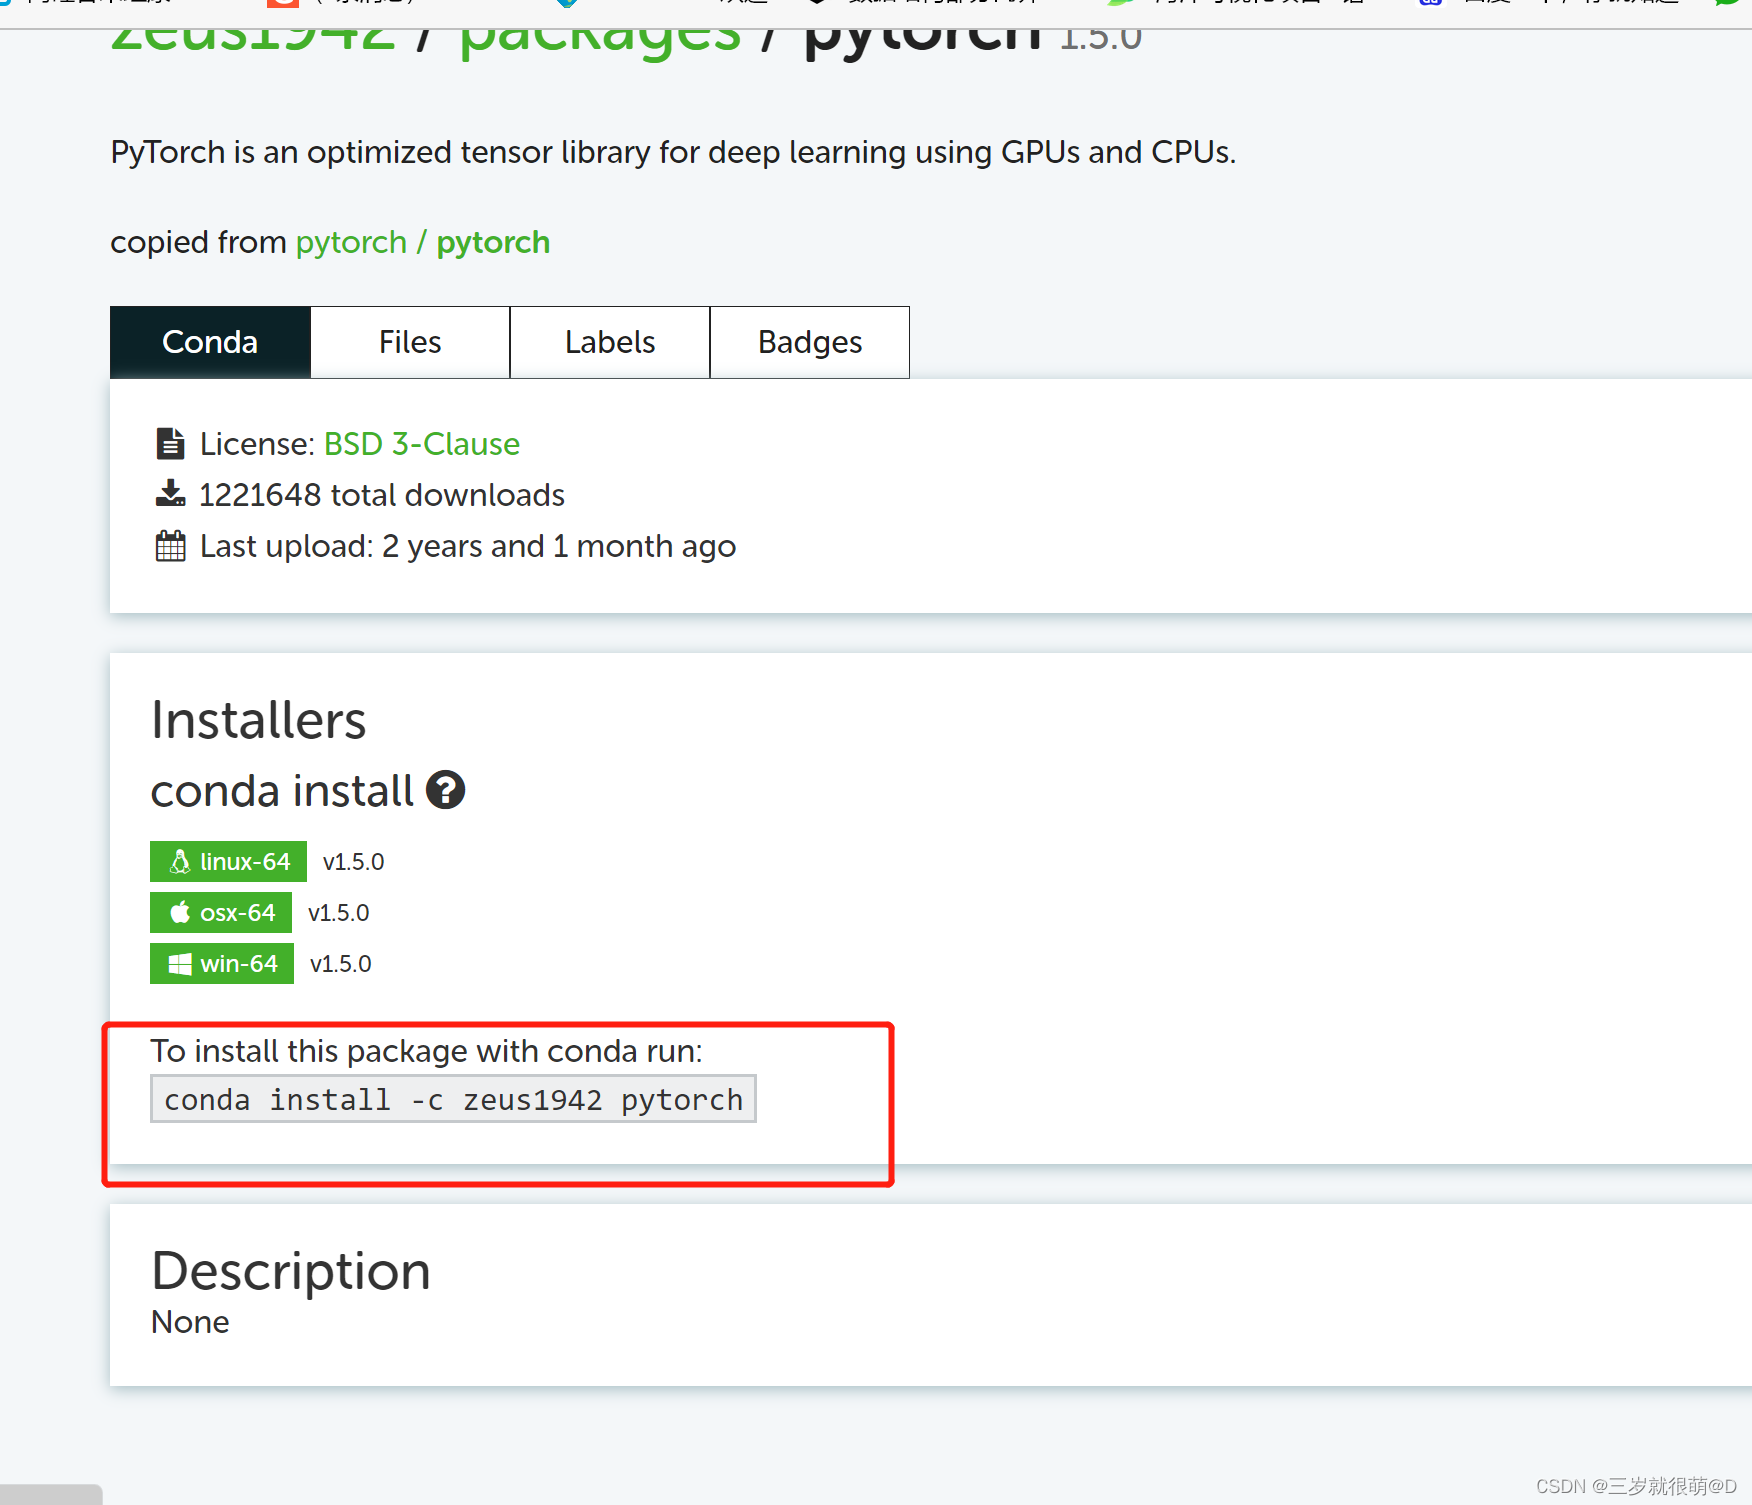Click the 'None' description text
The image size is (1752, 1505).
tap(190, 1322)
